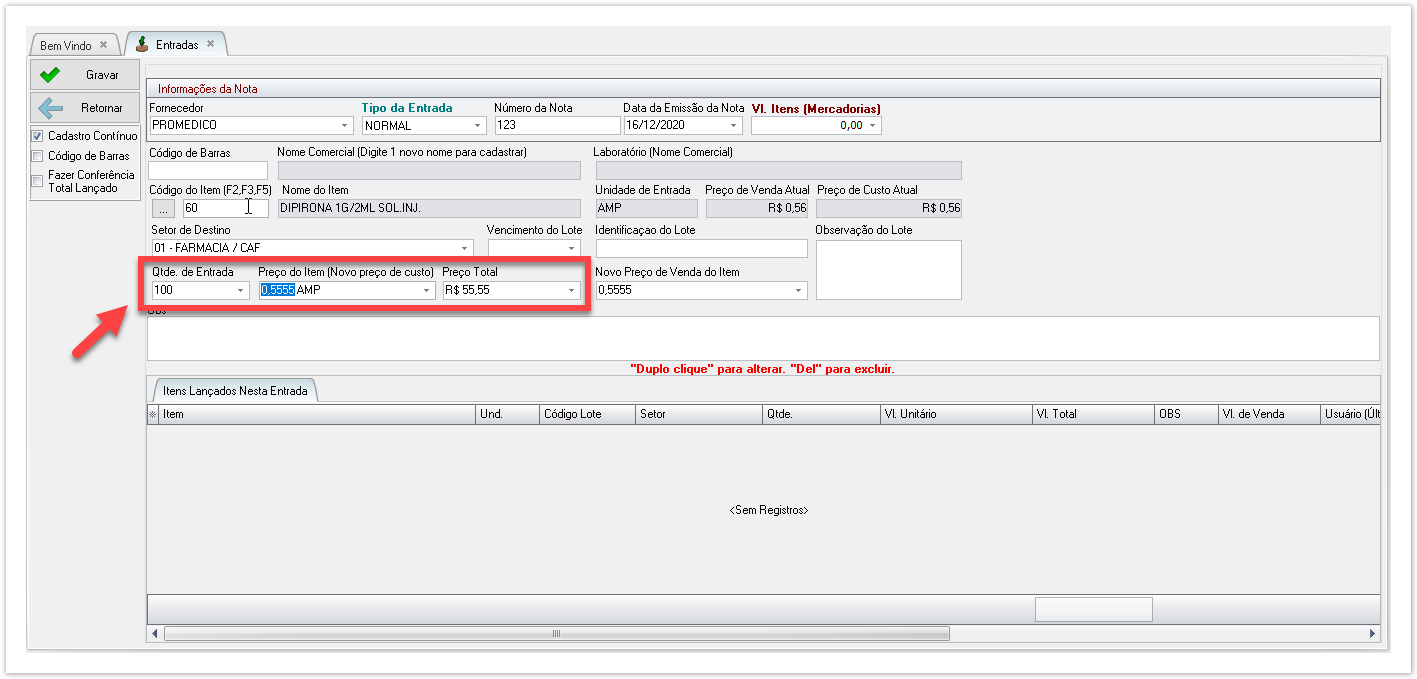Click the horizontal scrollbar thumb

[556, 634]
